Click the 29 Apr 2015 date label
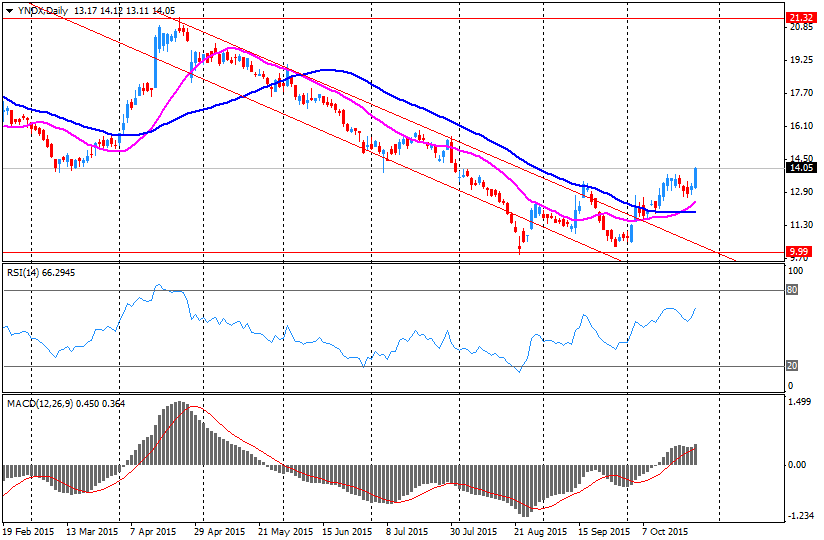Image resolution: width=824 pixels, height=540 pixels. tap(220, 532)
